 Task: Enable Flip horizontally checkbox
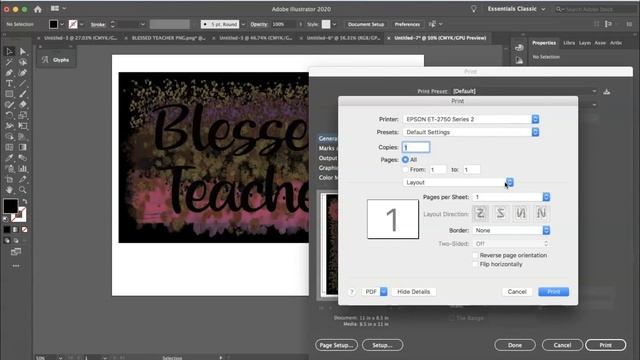(x=475, y=264)
